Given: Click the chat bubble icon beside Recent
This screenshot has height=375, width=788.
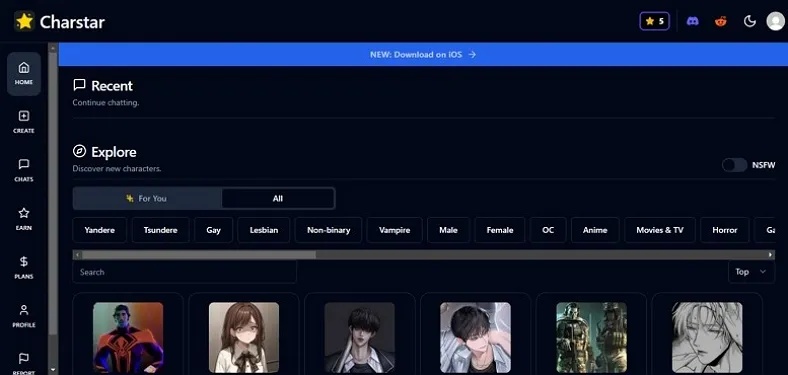Looking at the screenshot, I should (79, 85).
